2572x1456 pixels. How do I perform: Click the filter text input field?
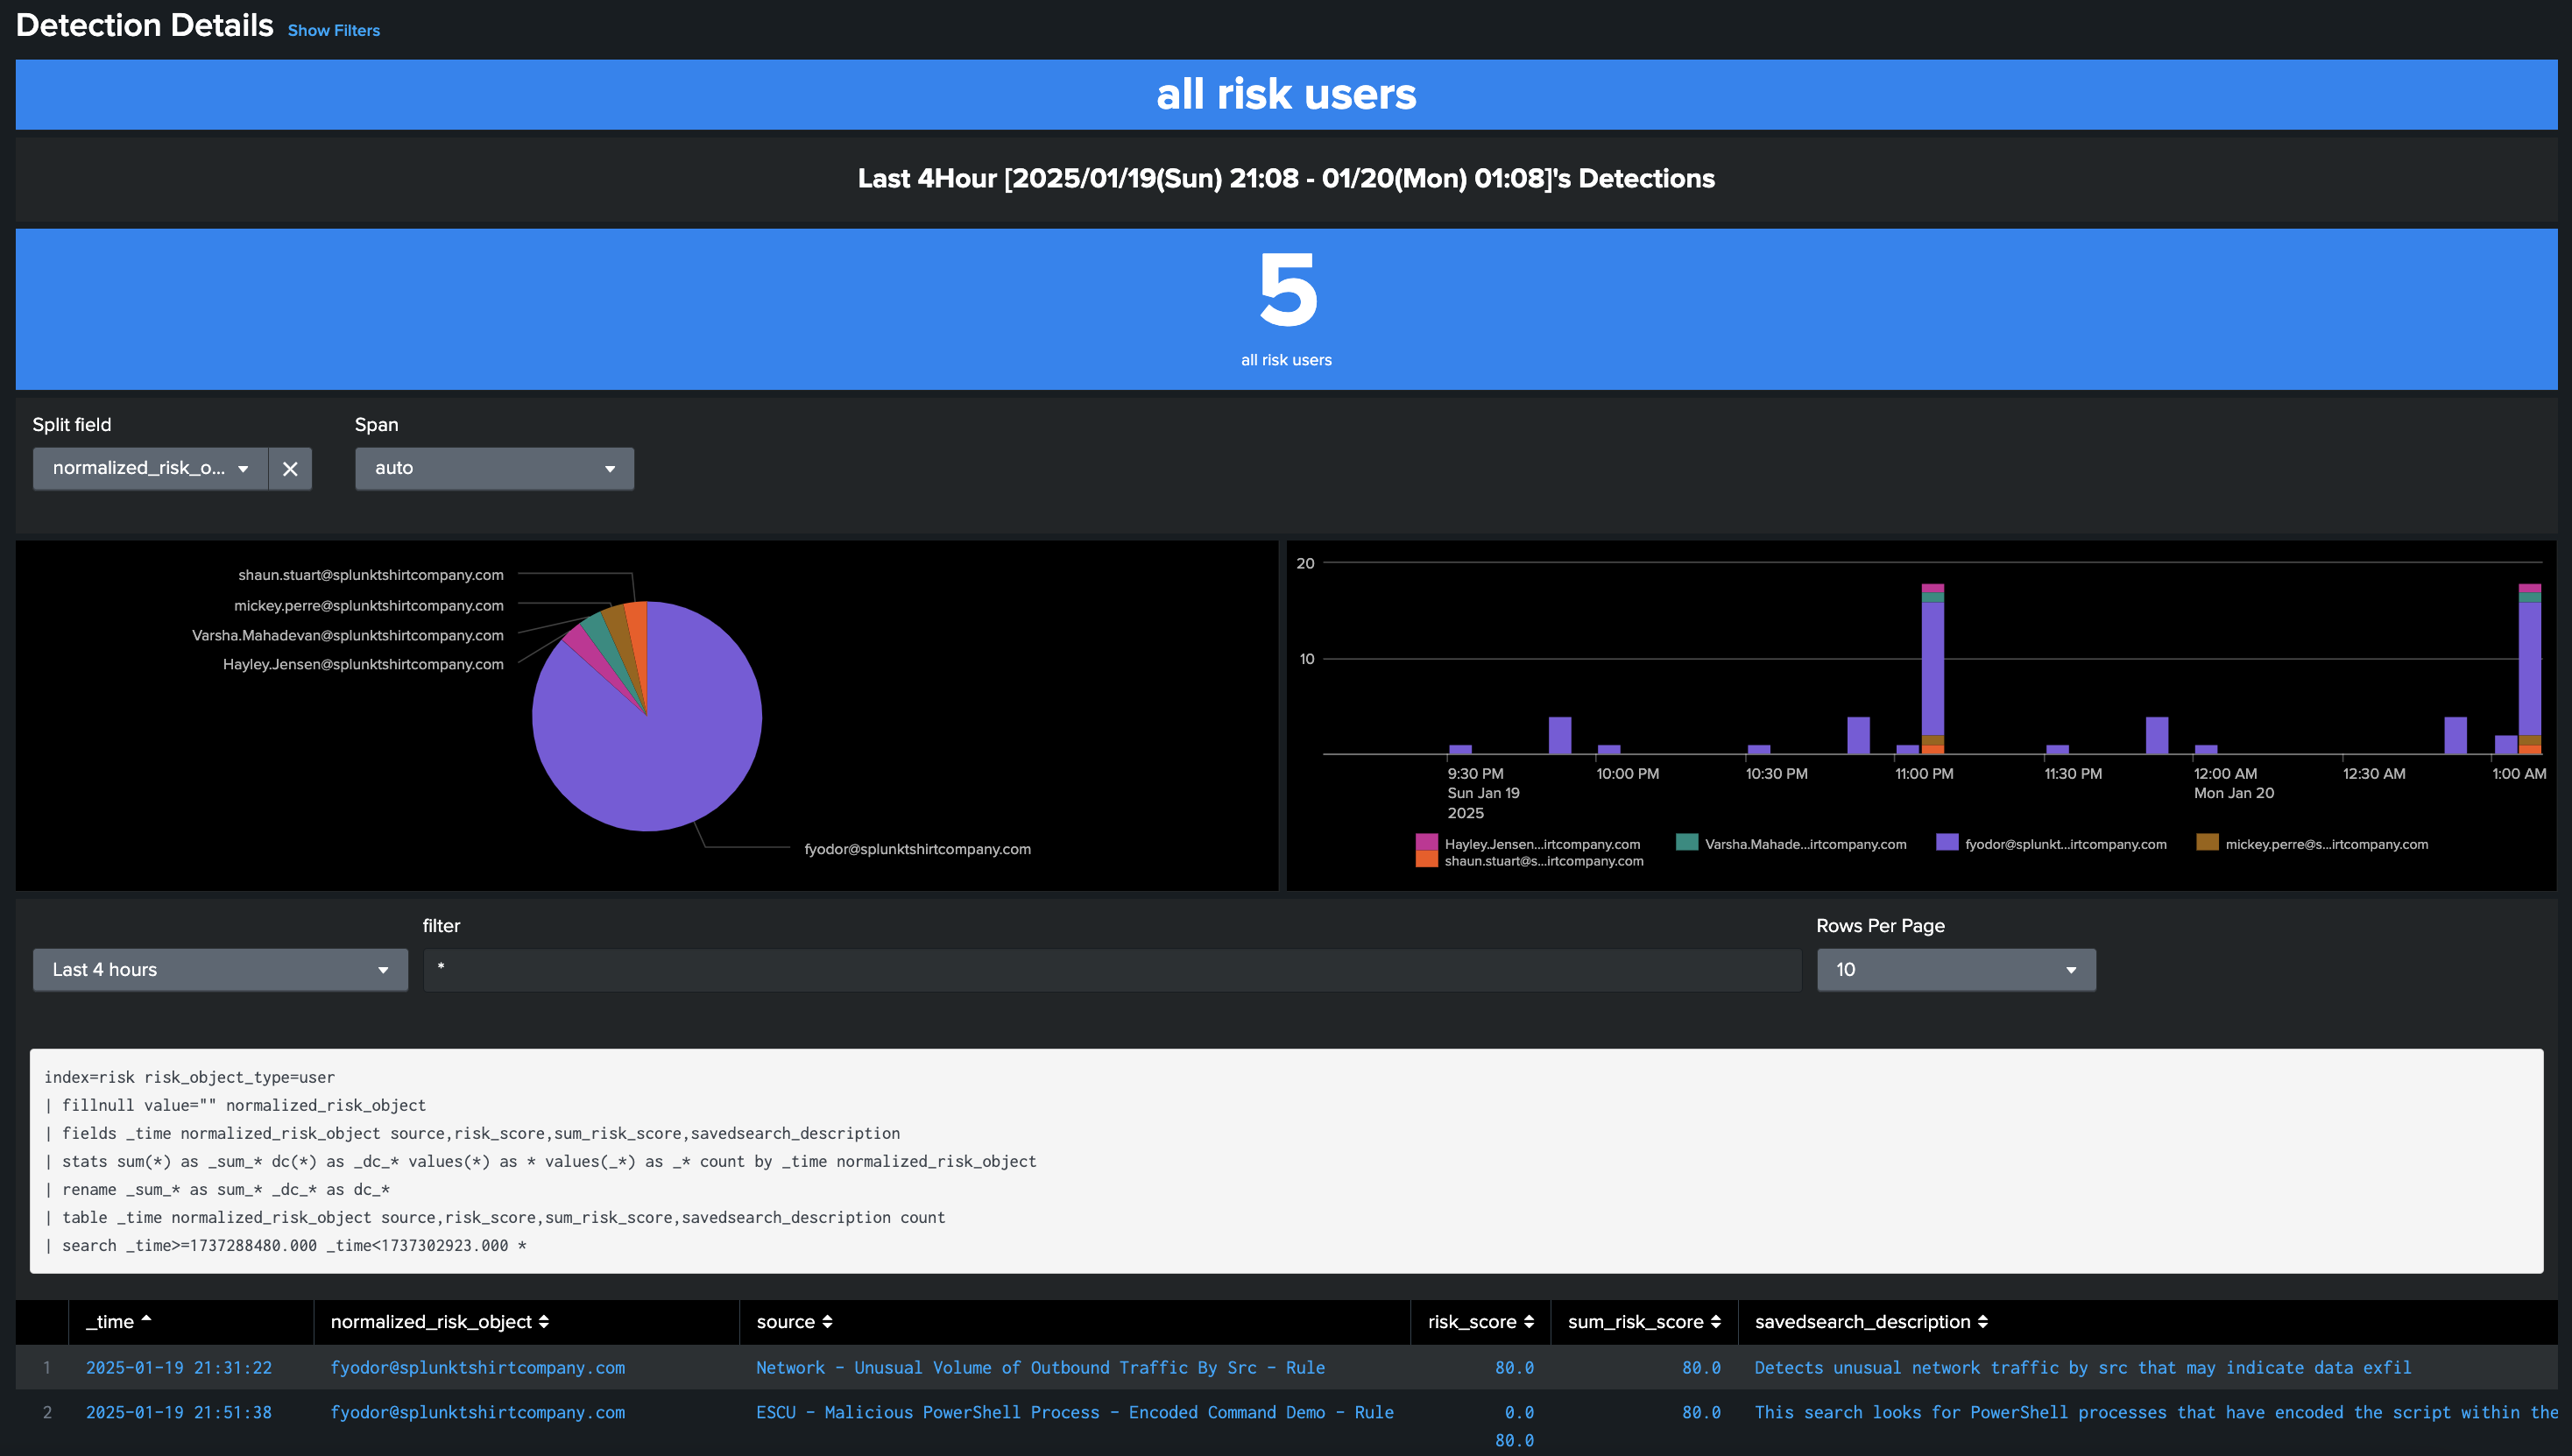pos(1111,970)
